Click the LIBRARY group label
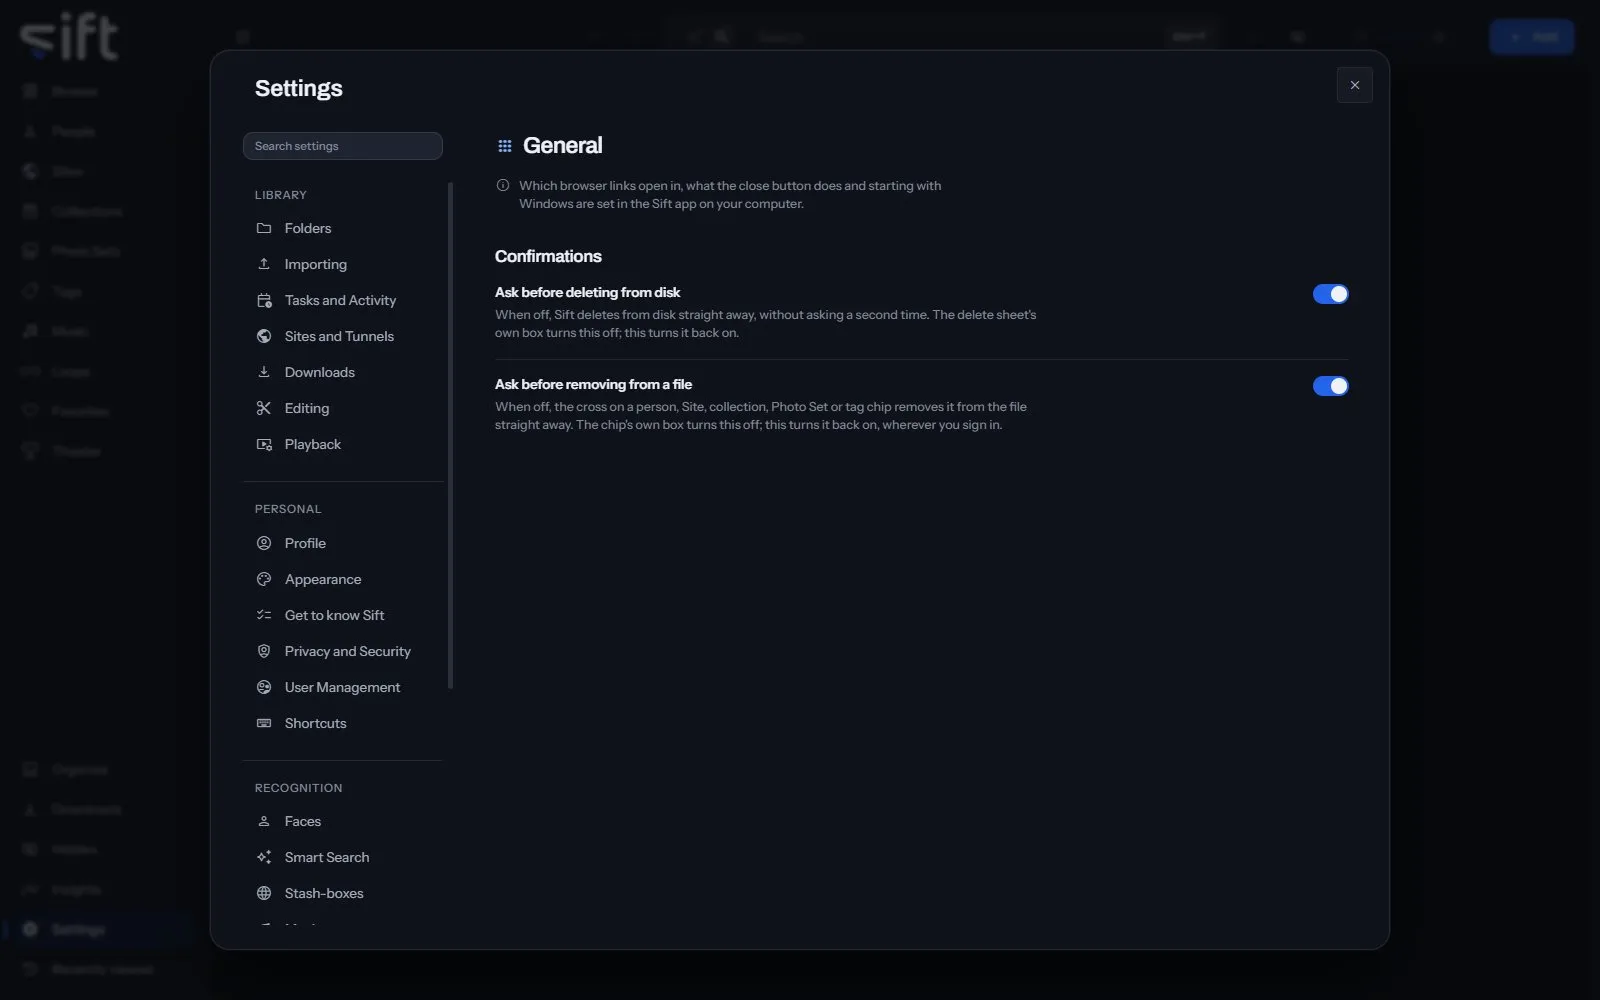 pyautogui.click(x=281, y=195)
